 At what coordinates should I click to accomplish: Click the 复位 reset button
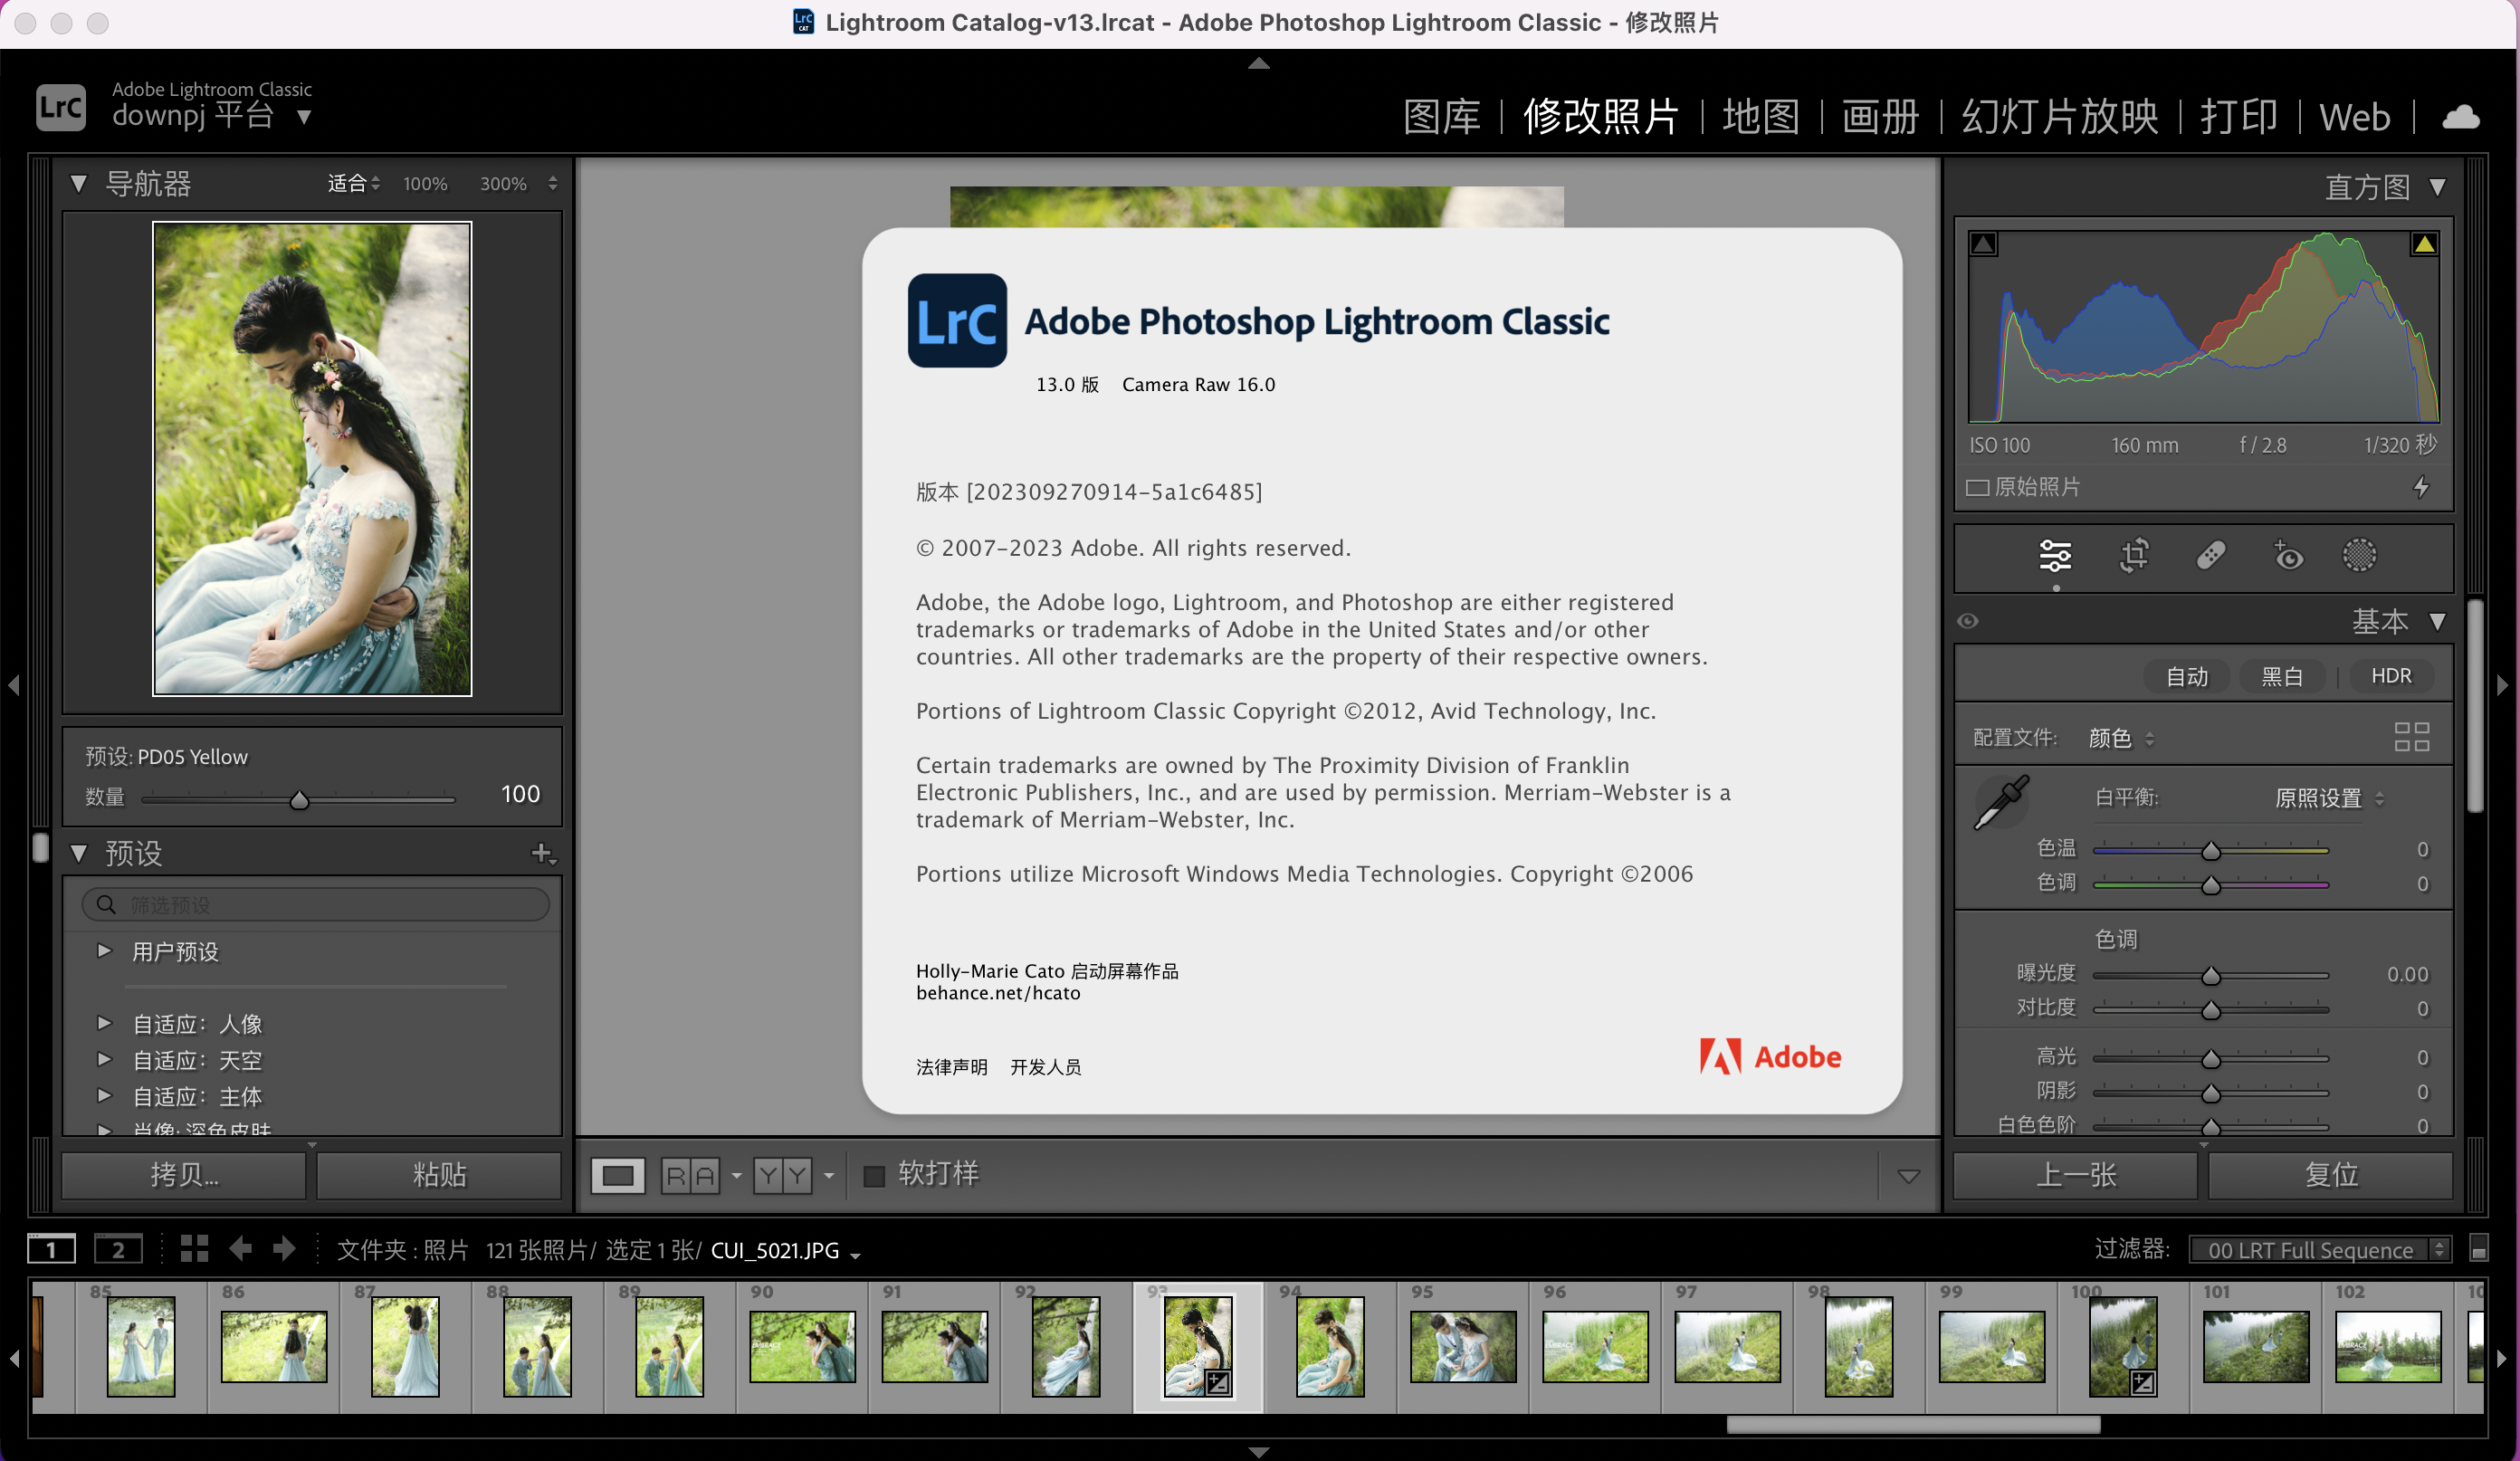click(x=2331, y=1174)
